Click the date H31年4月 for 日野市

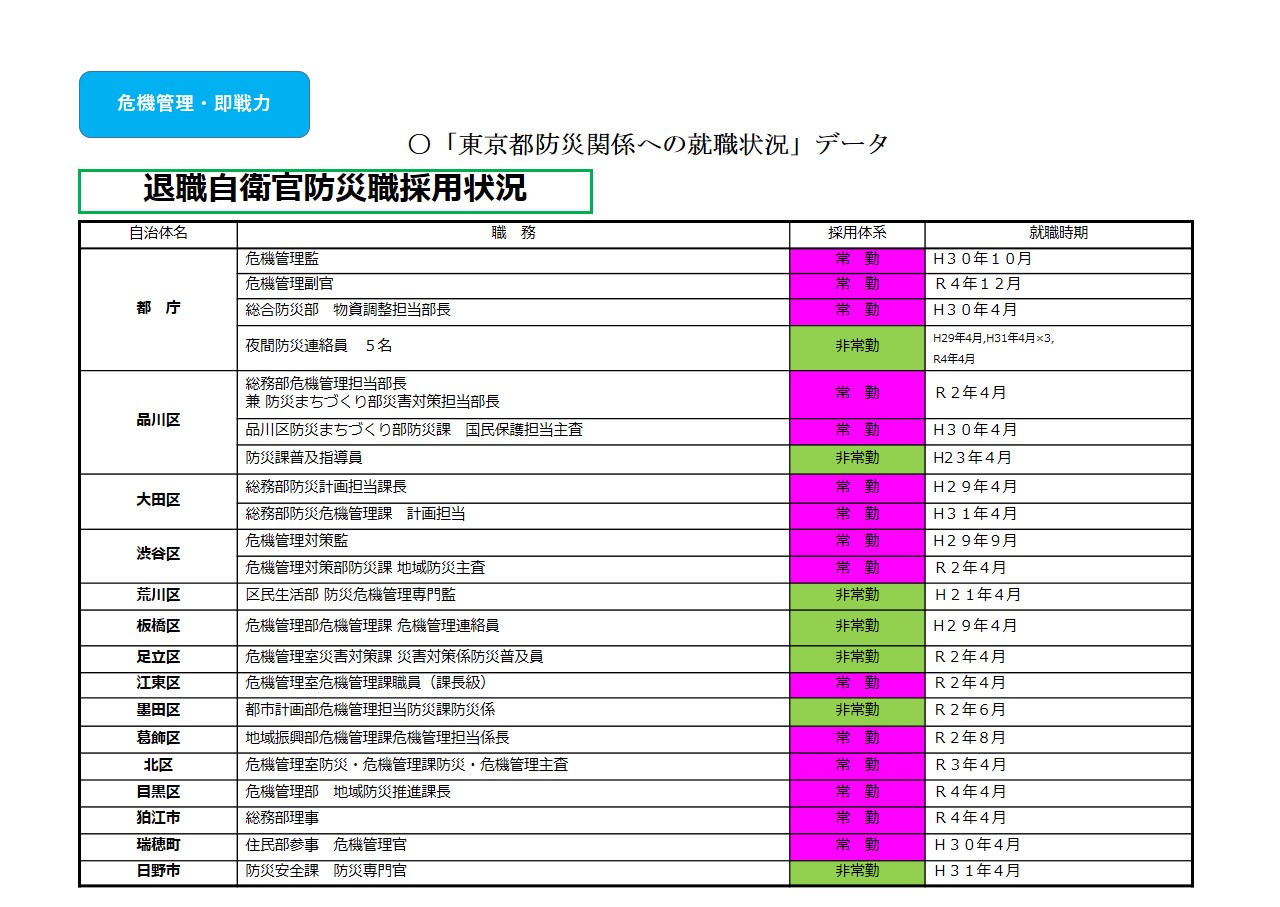pyautogui.click(x=977, y=872)
